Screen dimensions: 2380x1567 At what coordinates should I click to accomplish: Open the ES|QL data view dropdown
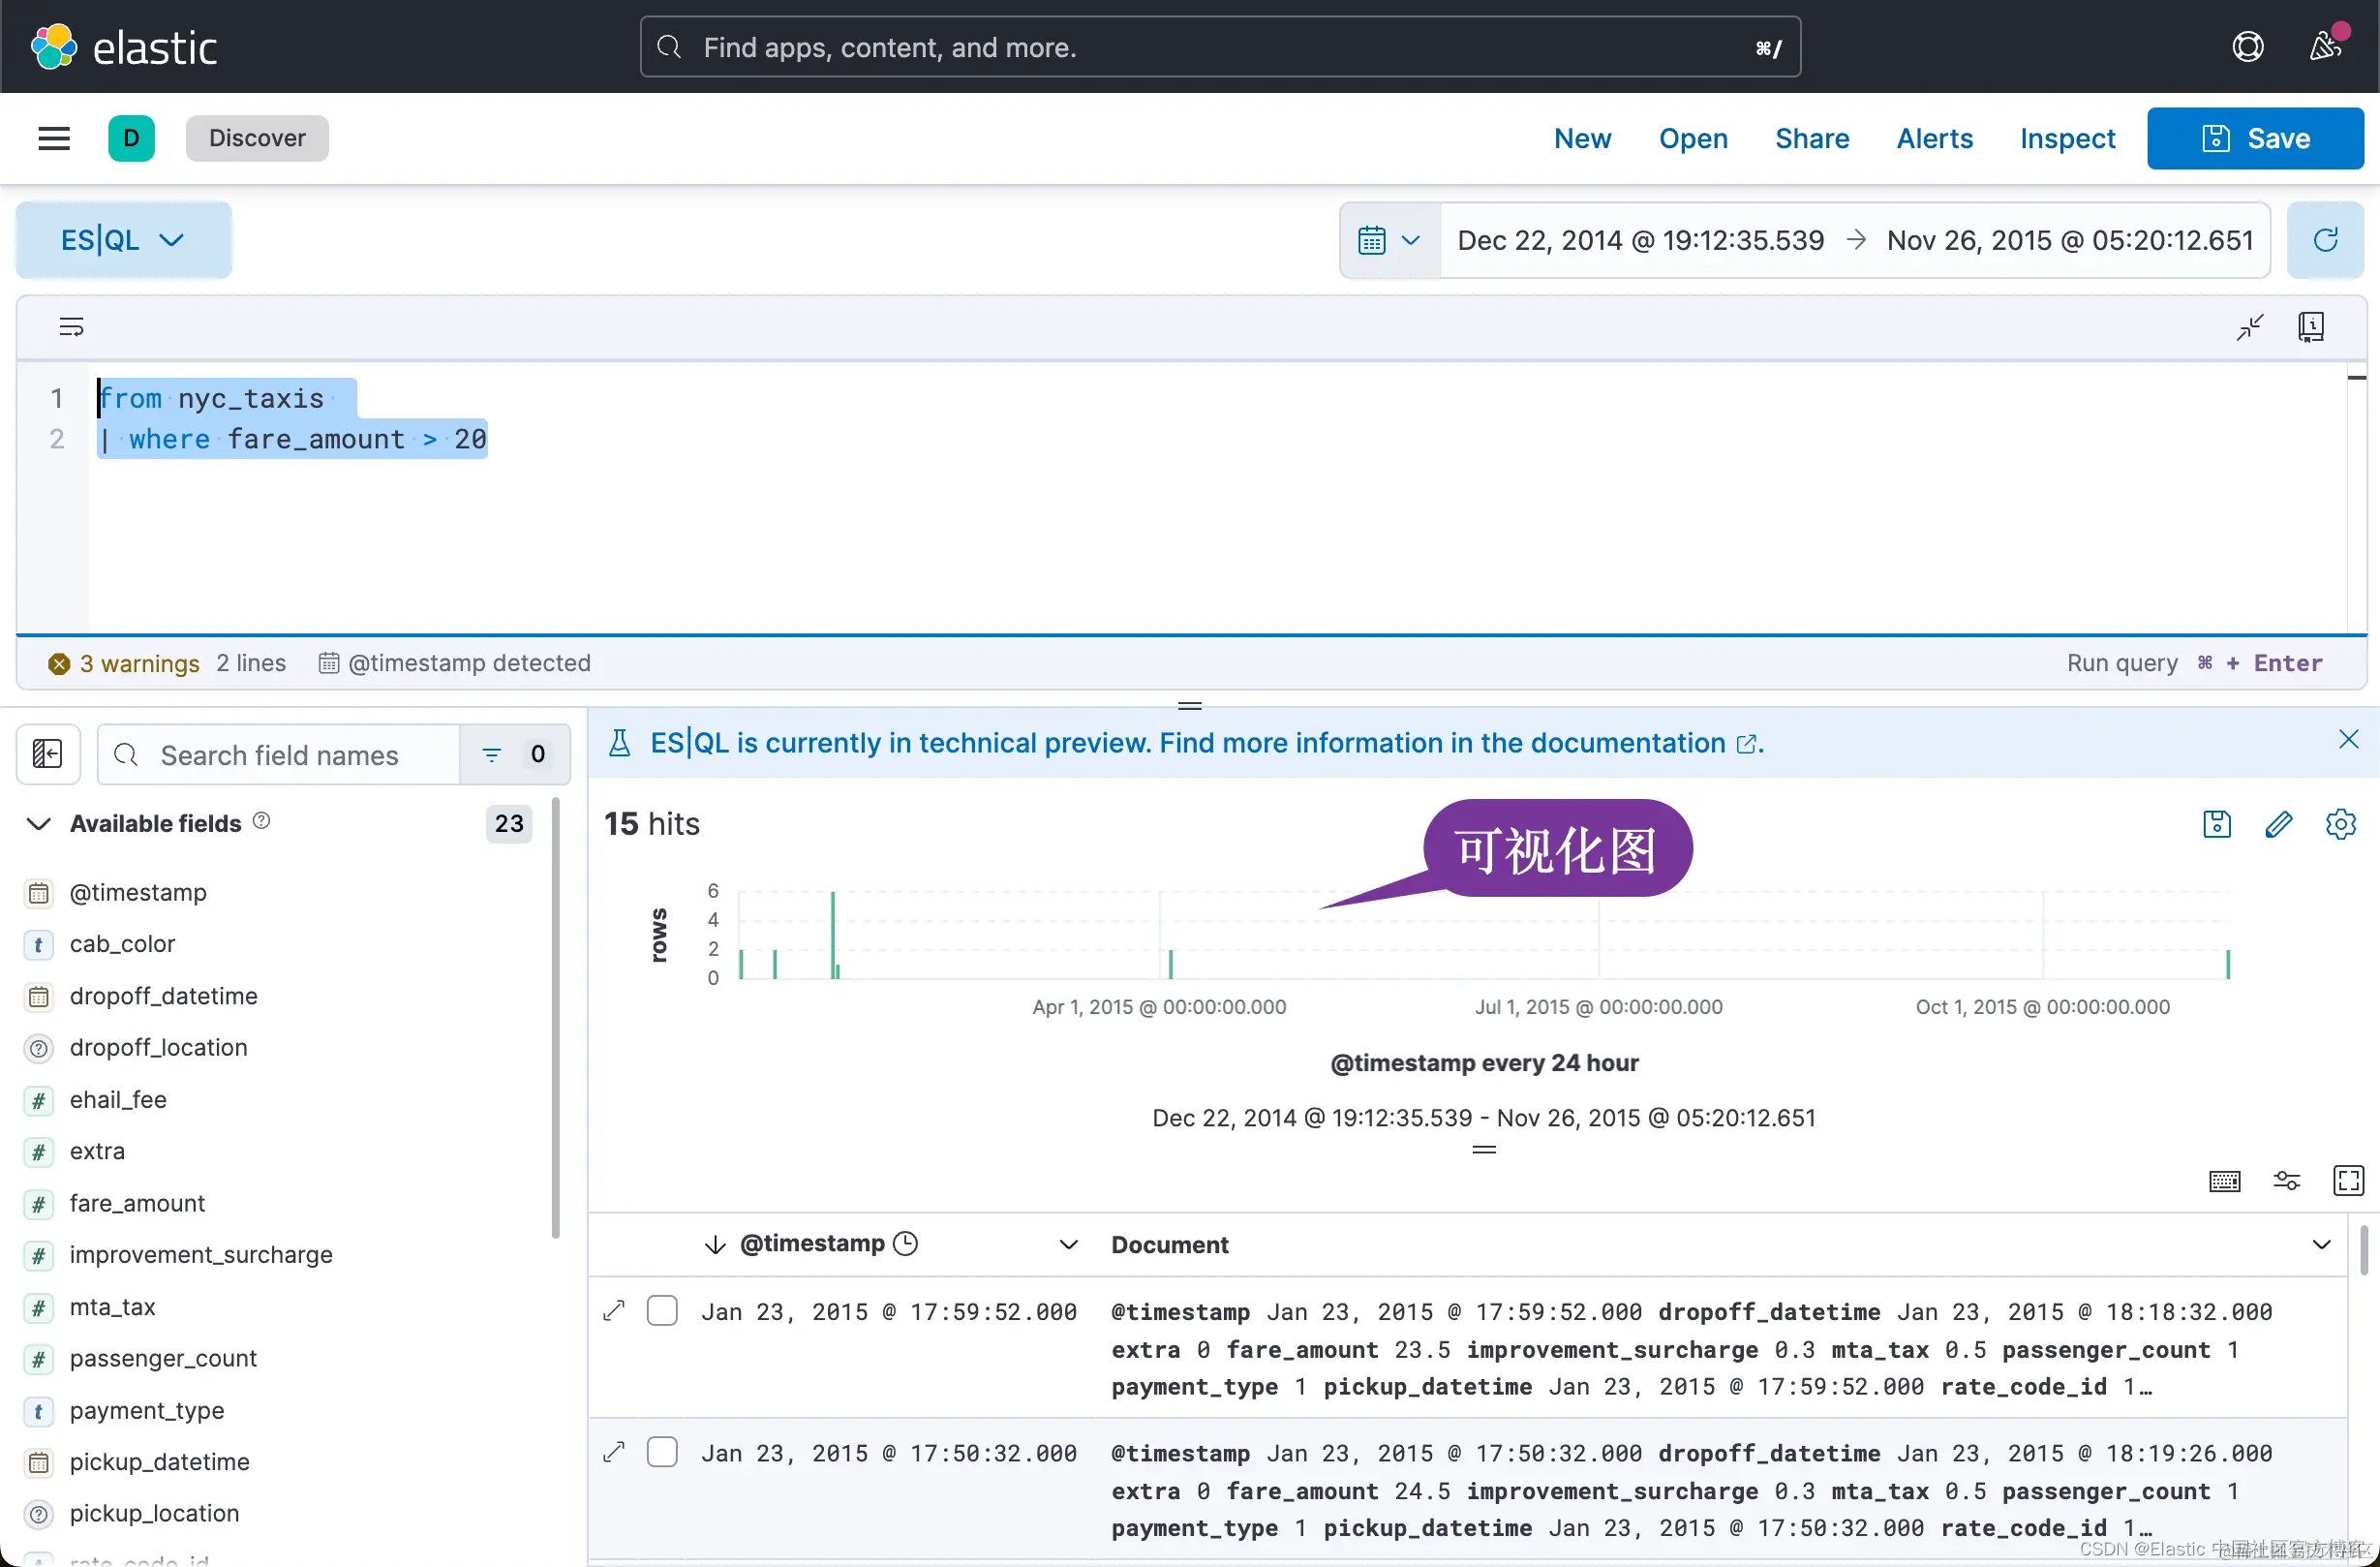pos(123,240)
